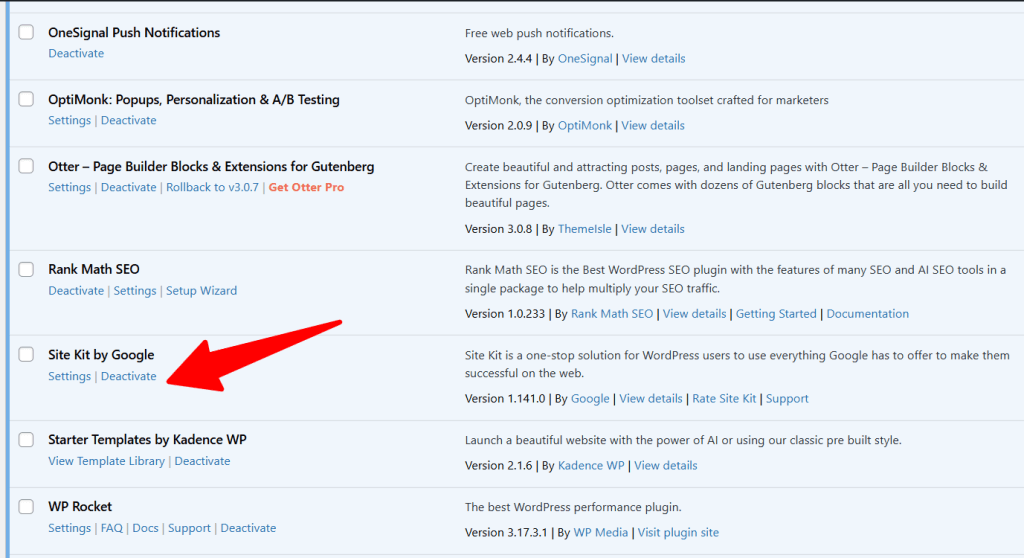This screenshot has height=558, width=1024.
Task: Open Rank Math SEO author link
Action: (x=612, y=314)
